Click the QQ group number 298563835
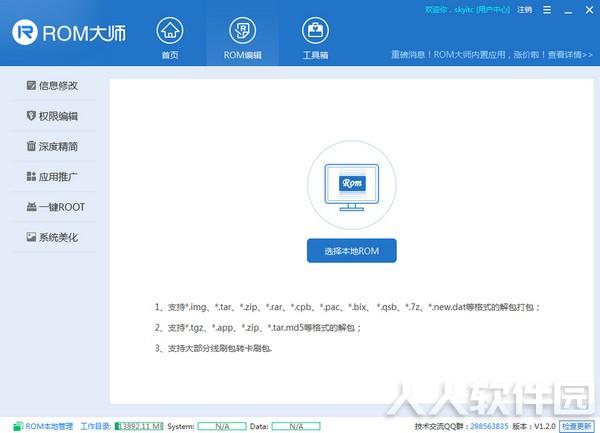The height and width of the screenshot is (433, 600). click(x=489, y=426)
